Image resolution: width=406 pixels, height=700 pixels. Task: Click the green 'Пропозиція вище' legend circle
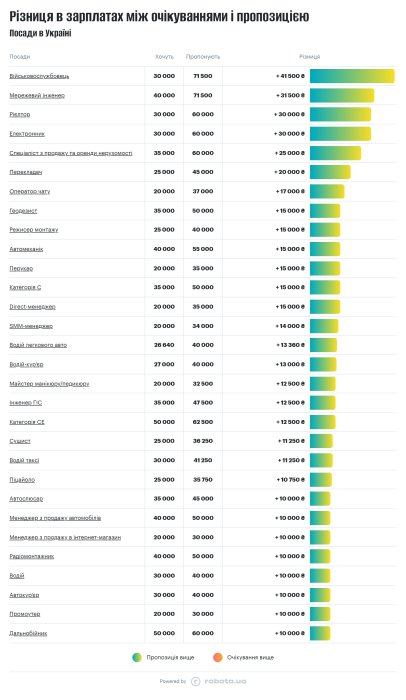tap(137, 657)
